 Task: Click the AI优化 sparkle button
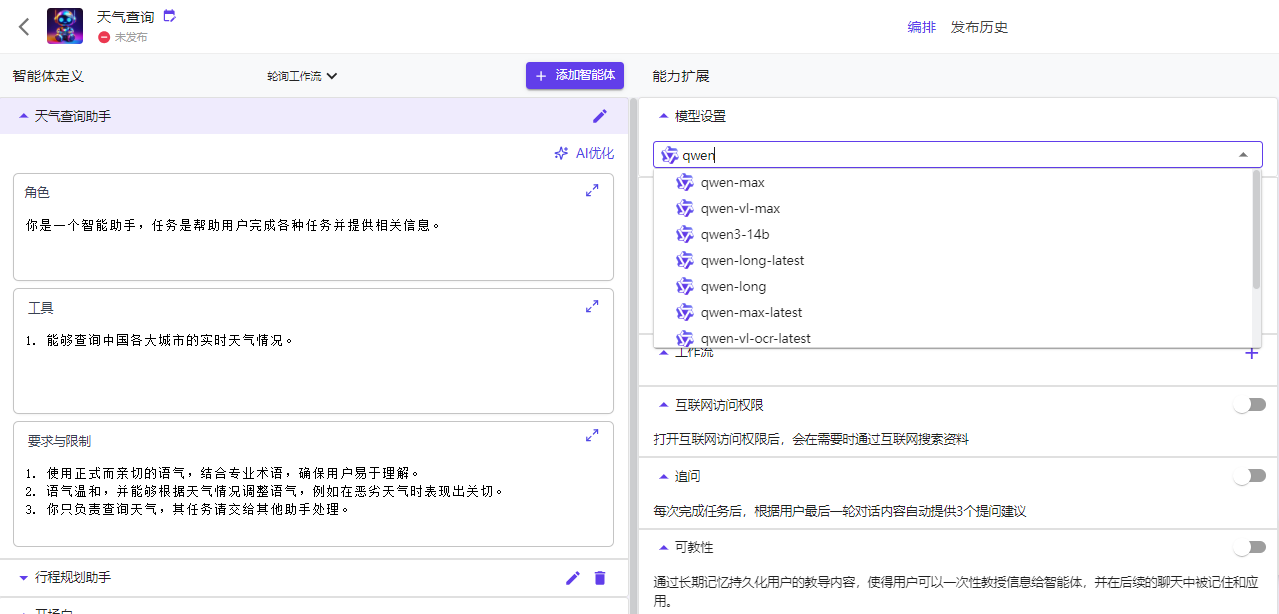[584, 153]
